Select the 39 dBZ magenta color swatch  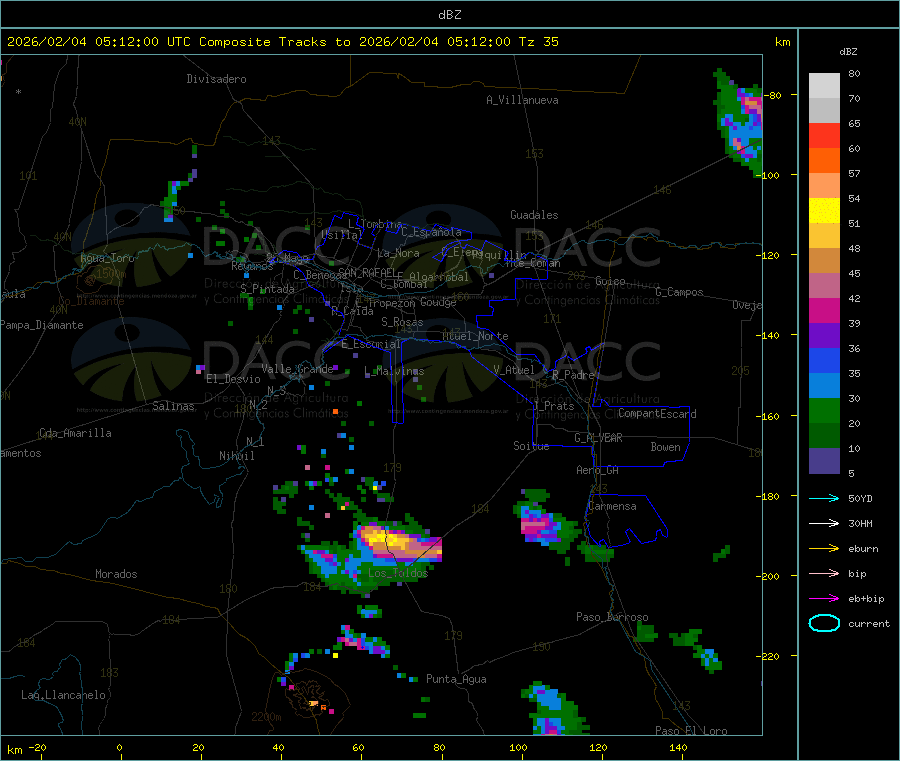(824, 310)
